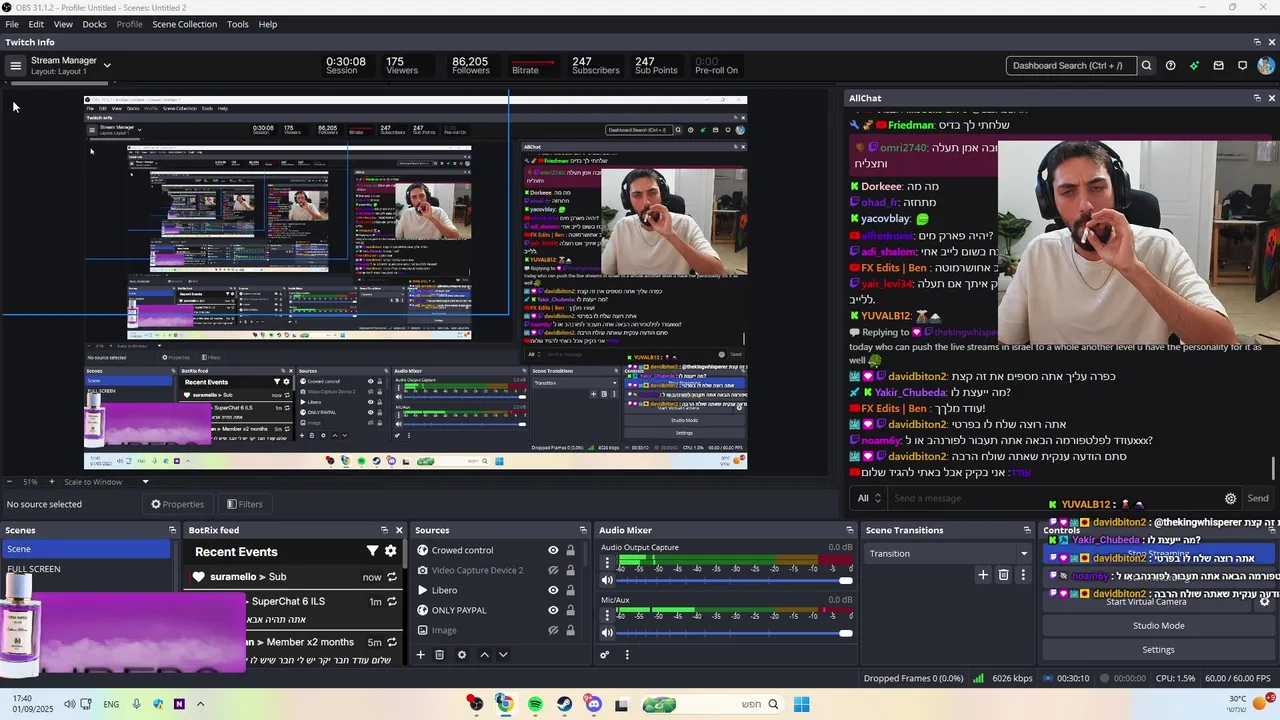Open the Twitch inbox mail icon

click(1218, 66)
